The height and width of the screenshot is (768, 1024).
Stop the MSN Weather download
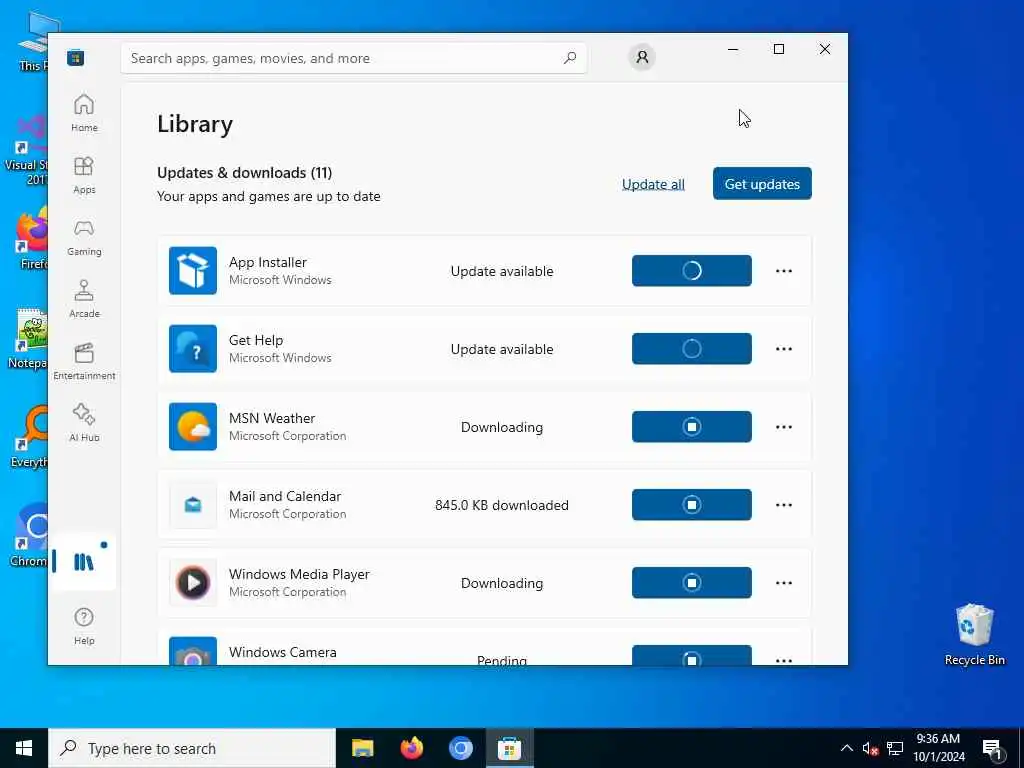[x=692, y=426]
